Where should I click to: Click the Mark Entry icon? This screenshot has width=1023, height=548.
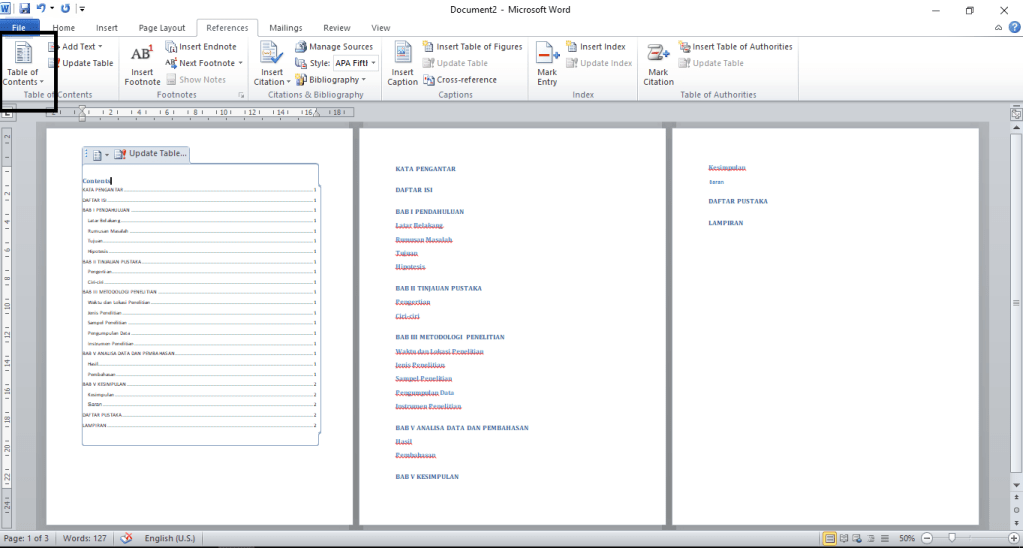tap(547, 55)
